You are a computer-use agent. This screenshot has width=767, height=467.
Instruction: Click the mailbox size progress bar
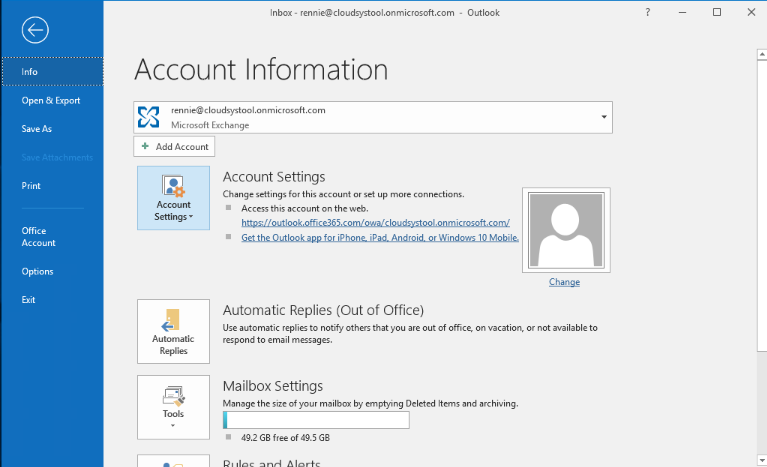click(316, 420)
